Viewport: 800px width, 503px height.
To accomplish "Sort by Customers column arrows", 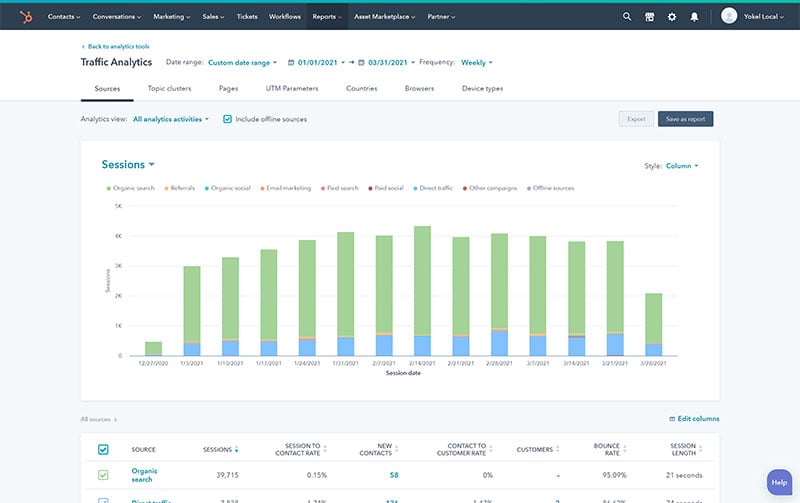I will [558, 449].
